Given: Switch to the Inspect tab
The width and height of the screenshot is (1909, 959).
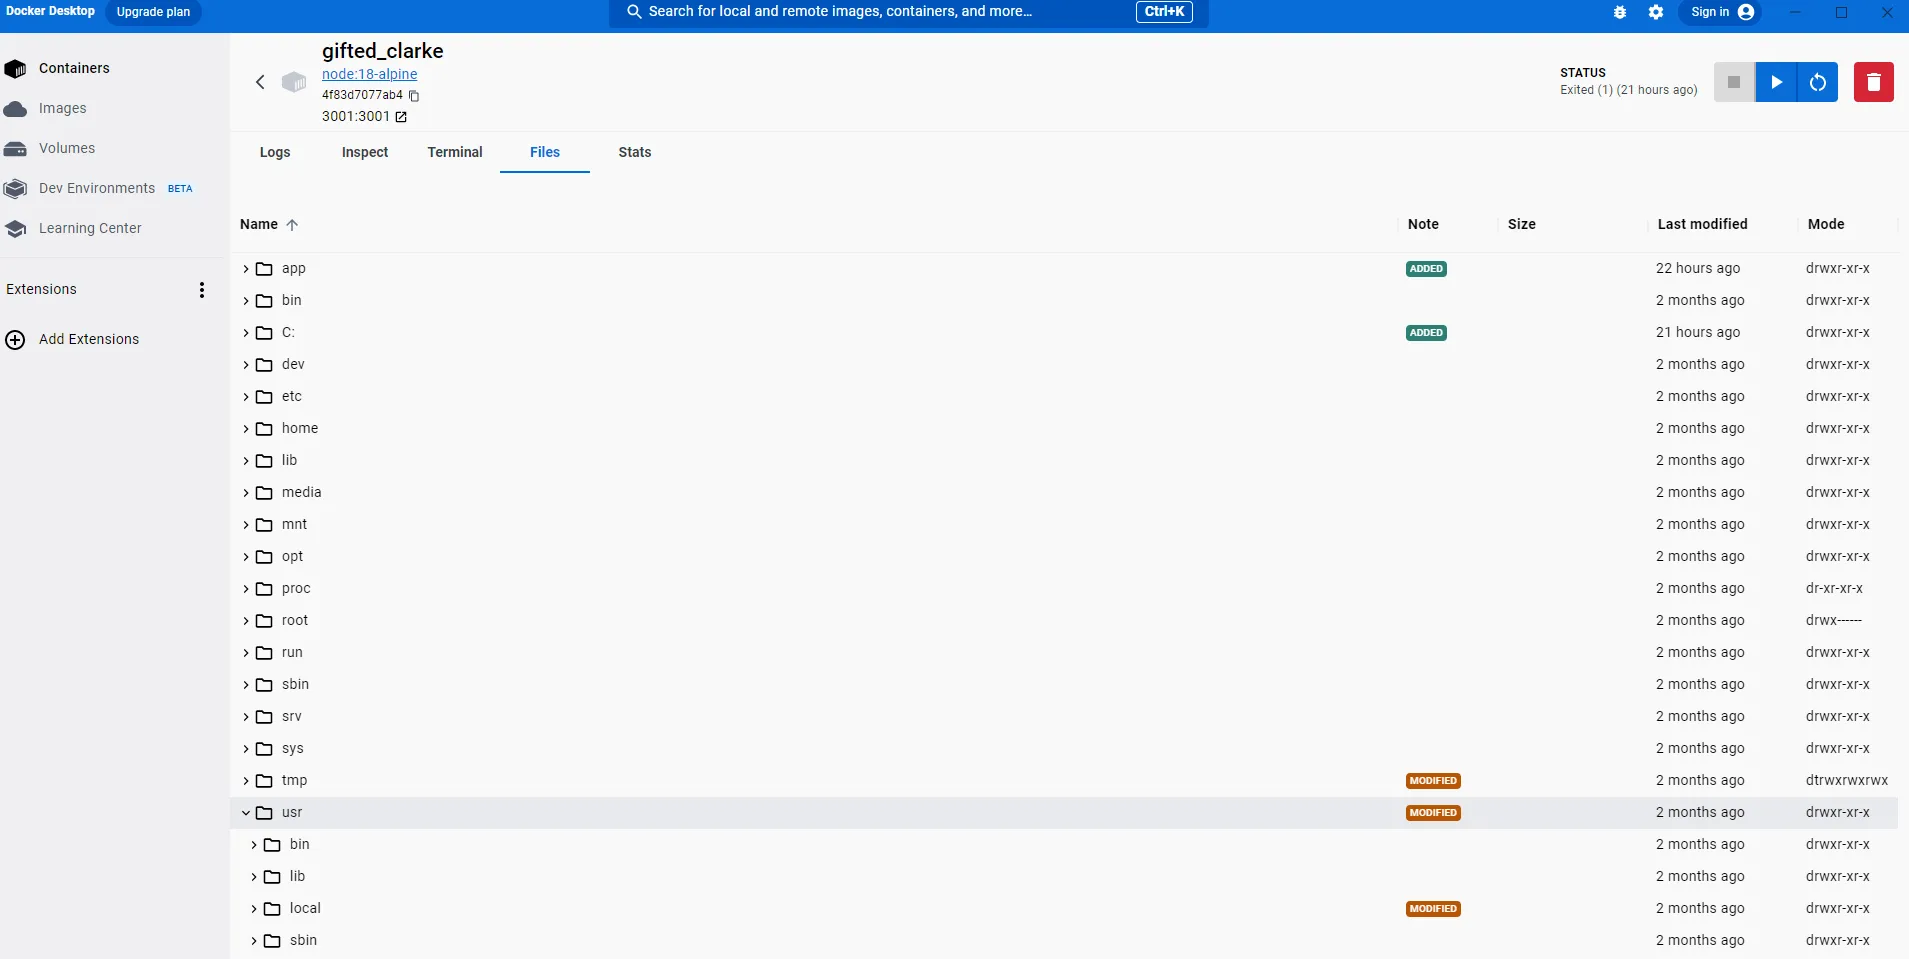Looking at the screenshot, I should (x=365, y=153).
